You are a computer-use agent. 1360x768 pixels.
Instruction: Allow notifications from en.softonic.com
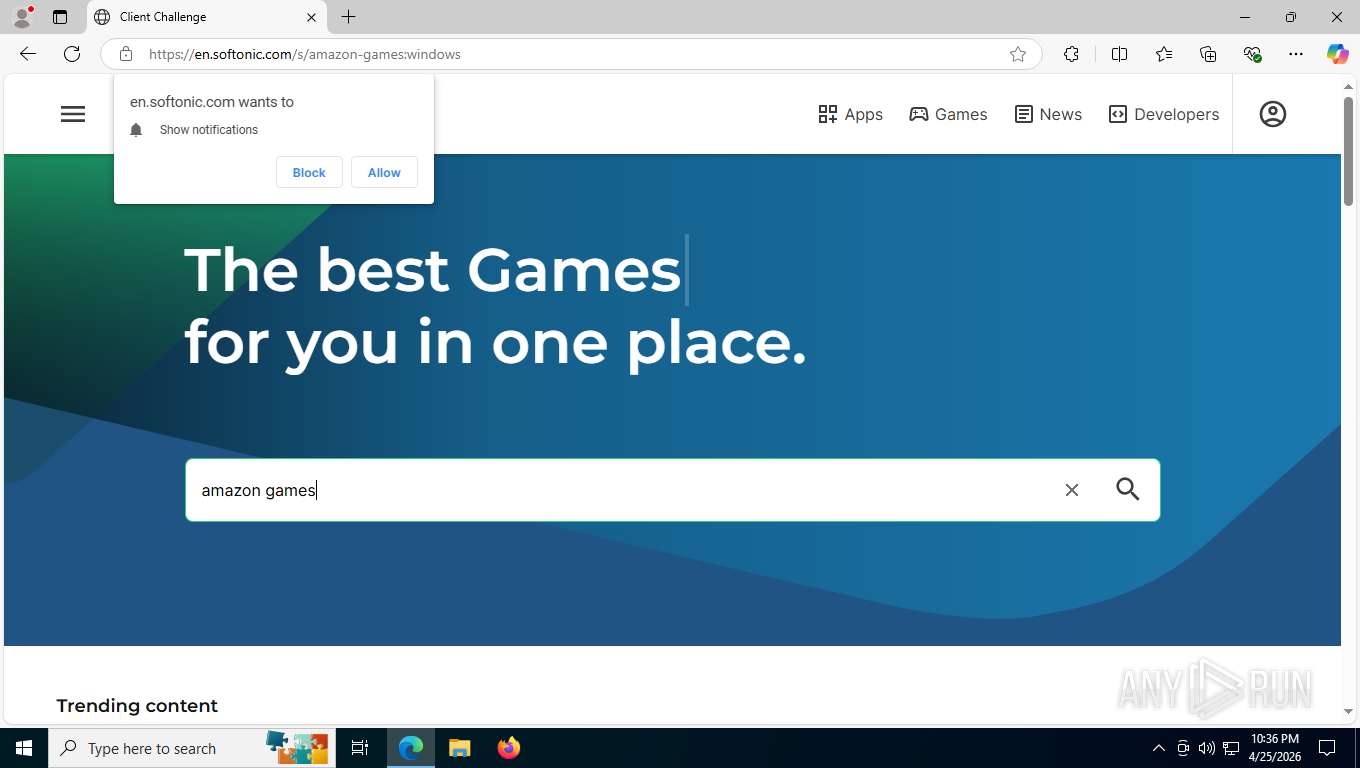(384, 172)
